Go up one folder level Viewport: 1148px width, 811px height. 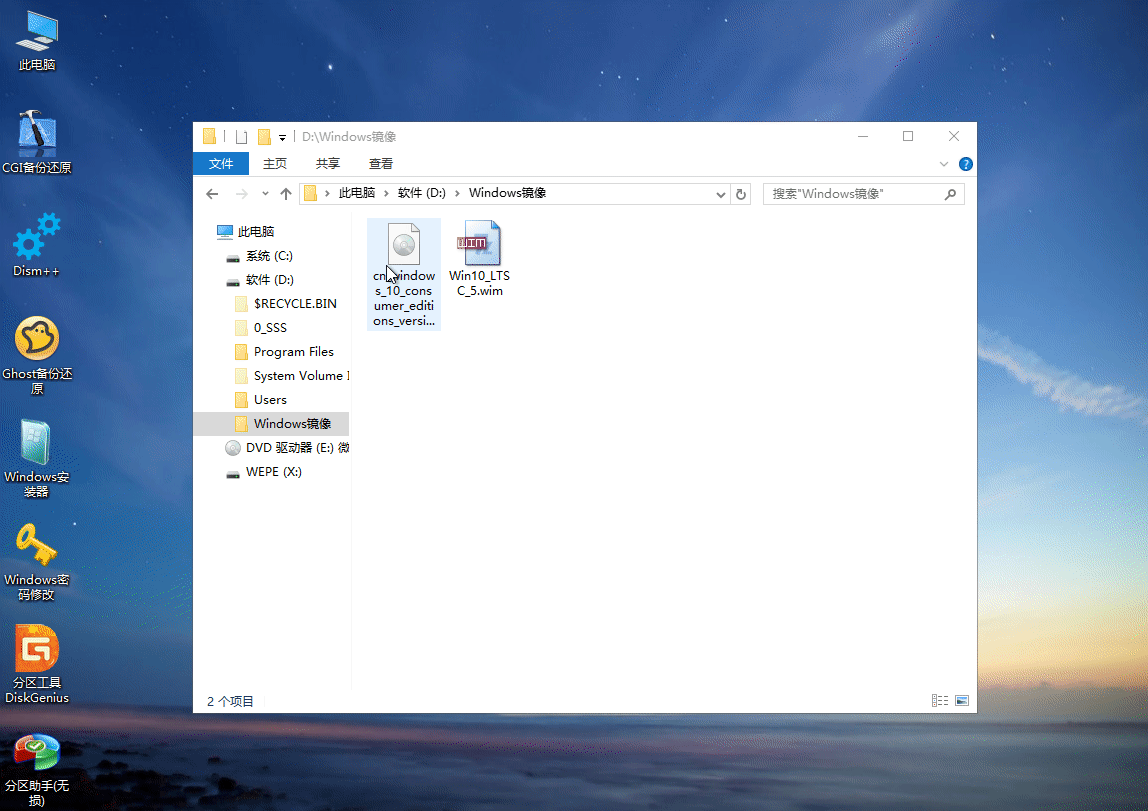point(286,194)
